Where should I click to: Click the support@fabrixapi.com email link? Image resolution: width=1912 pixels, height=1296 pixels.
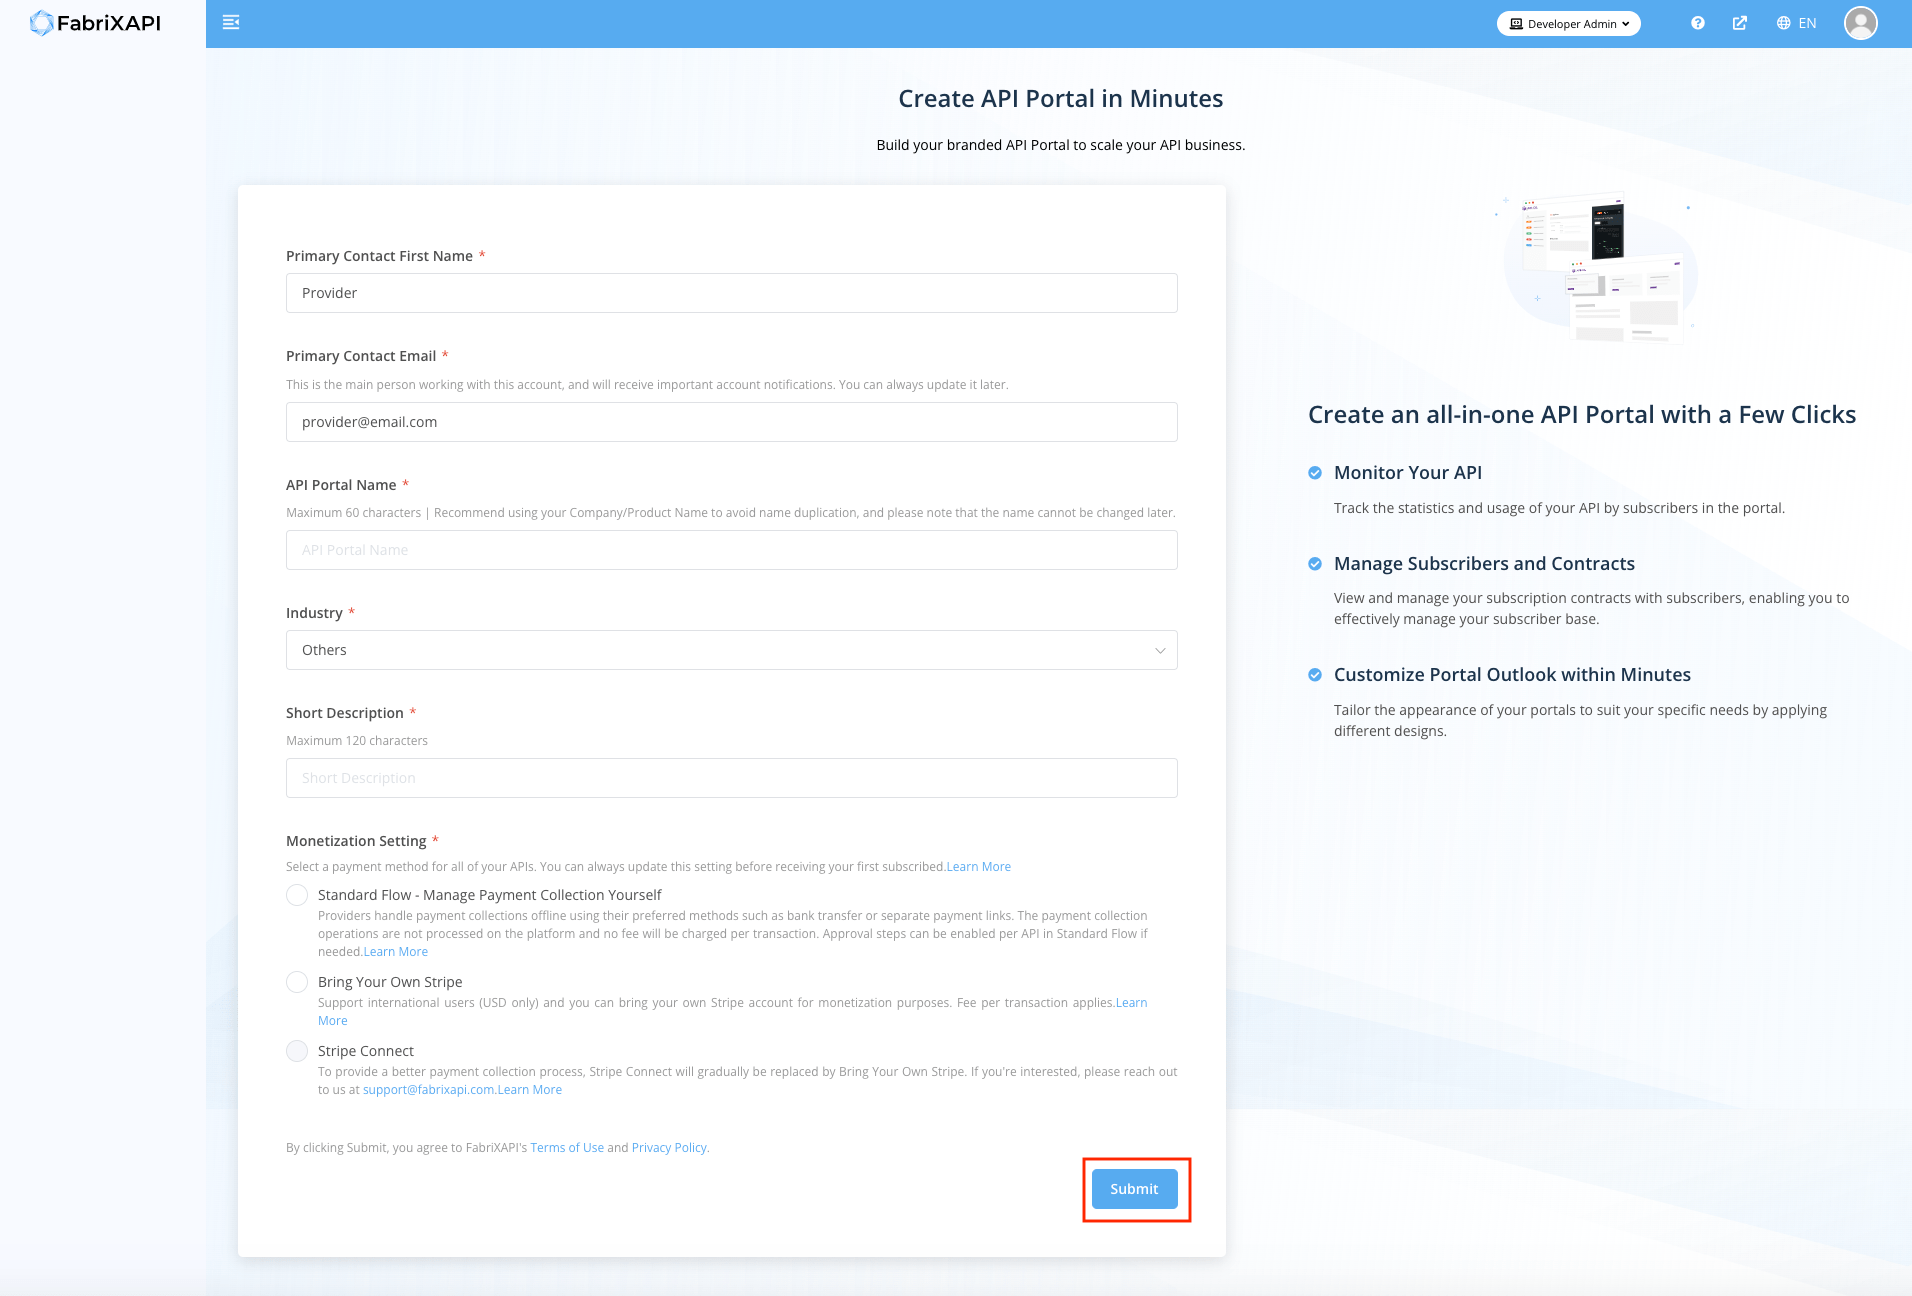click(428, 1090)
